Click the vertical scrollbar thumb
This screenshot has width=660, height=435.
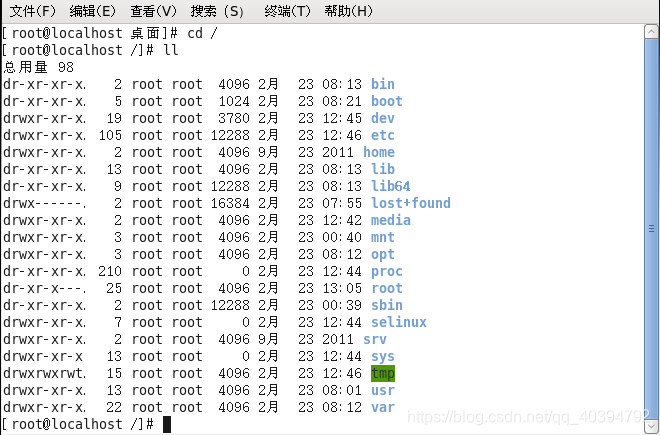[x=651, y=228]
